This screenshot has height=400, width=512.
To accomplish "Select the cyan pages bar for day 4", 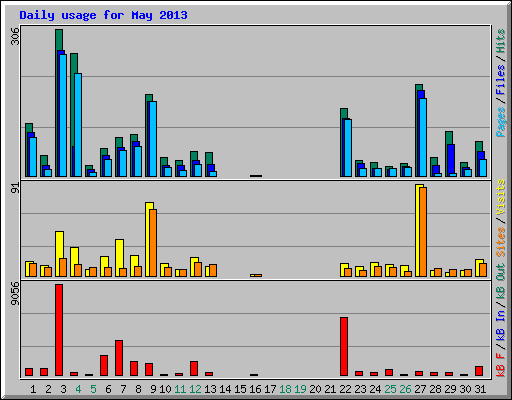I will (x=78, y=125).
